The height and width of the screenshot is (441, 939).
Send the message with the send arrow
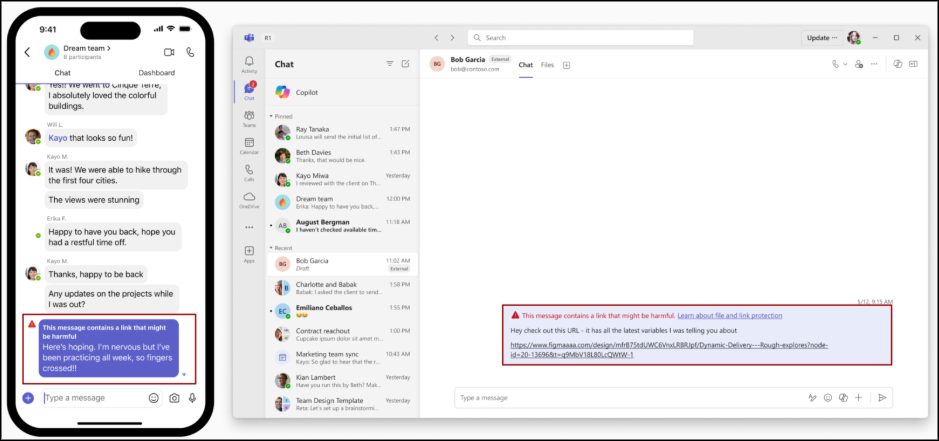[x=882, y=397]
